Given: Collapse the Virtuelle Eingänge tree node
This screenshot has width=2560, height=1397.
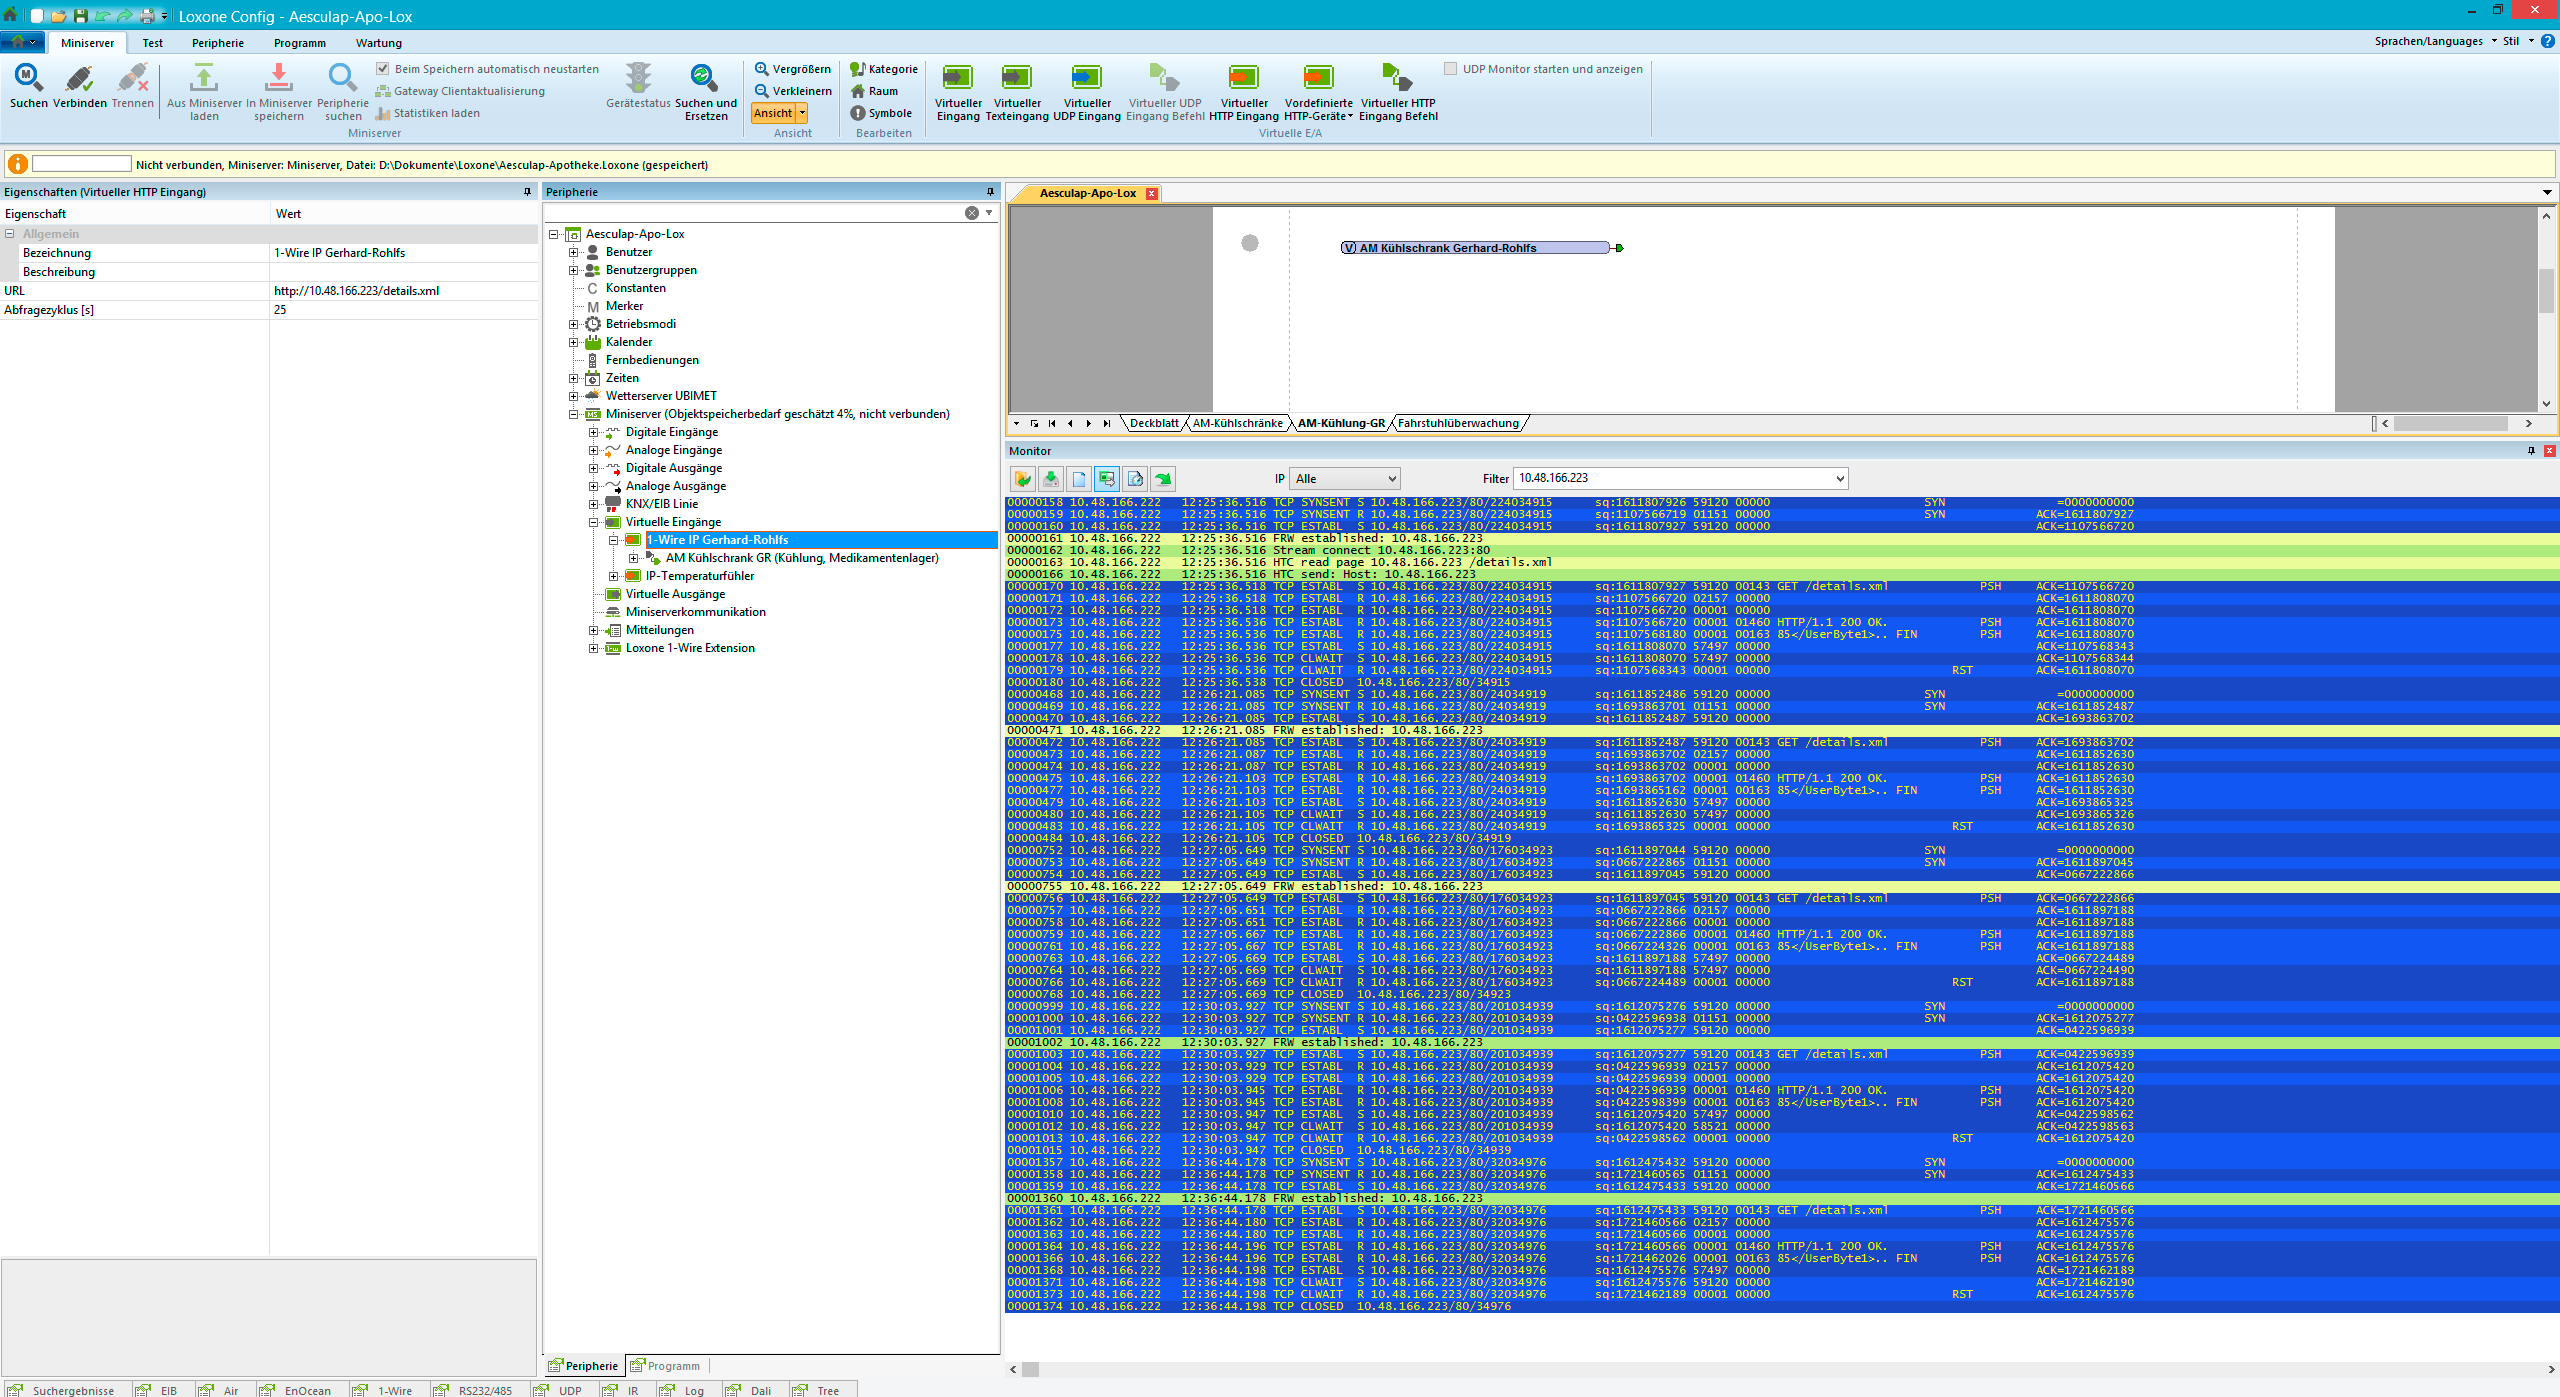Looking at the screenshot, I should pyautogui.click(x=594, y=522).
